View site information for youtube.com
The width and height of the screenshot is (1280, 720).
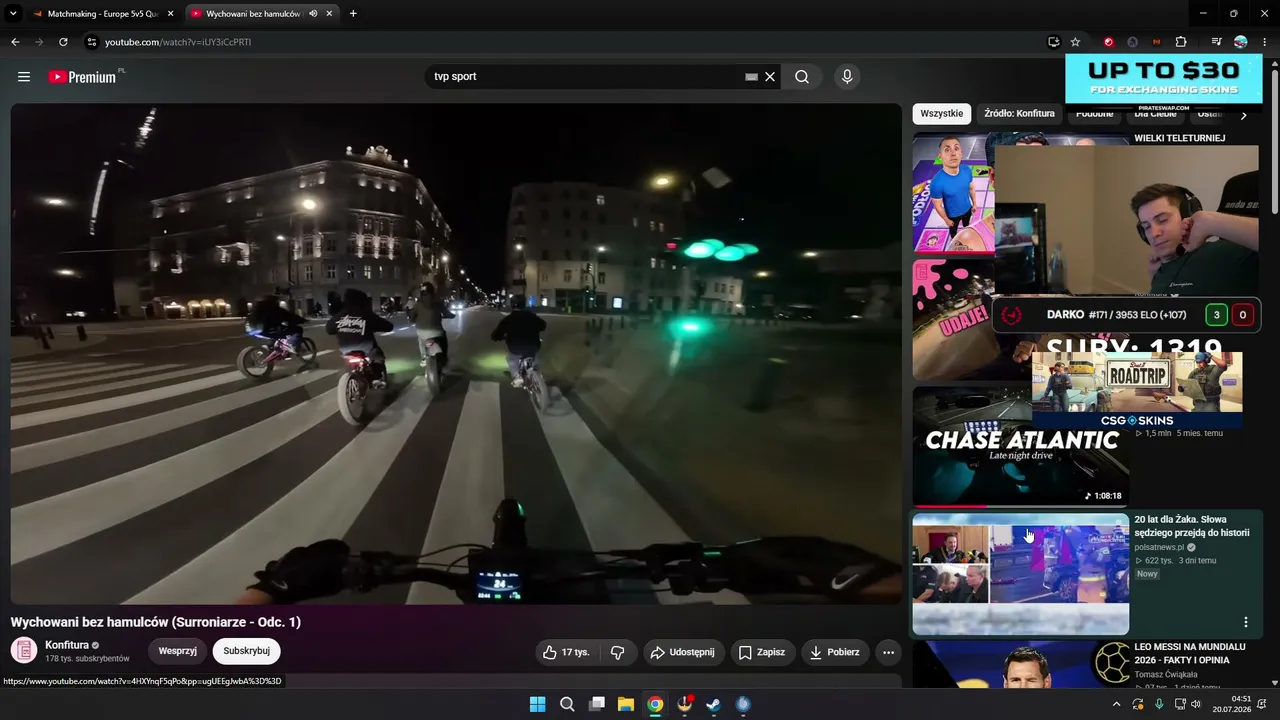tap(91, 42)
